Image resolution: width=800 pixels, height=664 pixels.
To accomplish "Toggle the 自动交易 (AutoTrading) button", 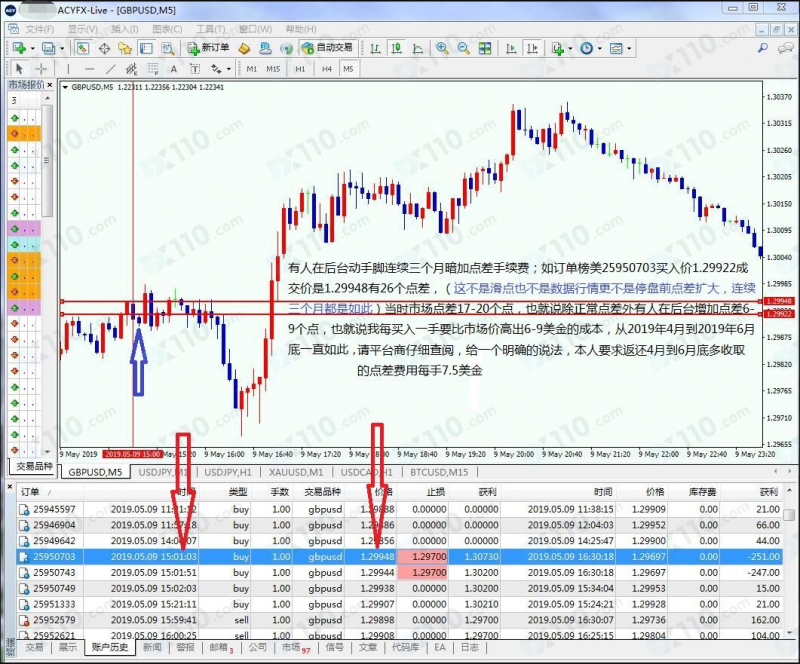I will tap(327, 47).
